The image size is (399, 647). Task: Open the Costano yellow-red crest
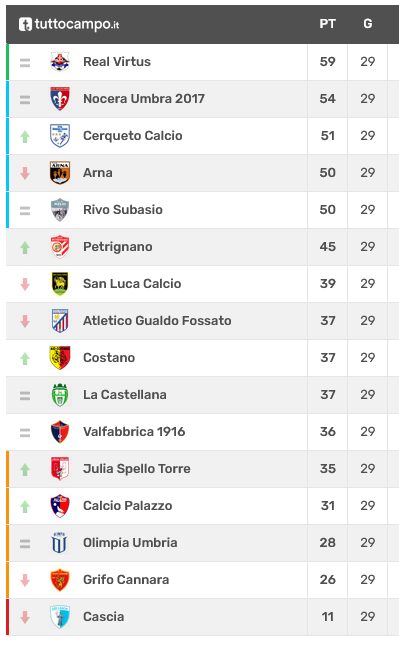point(60,357)
